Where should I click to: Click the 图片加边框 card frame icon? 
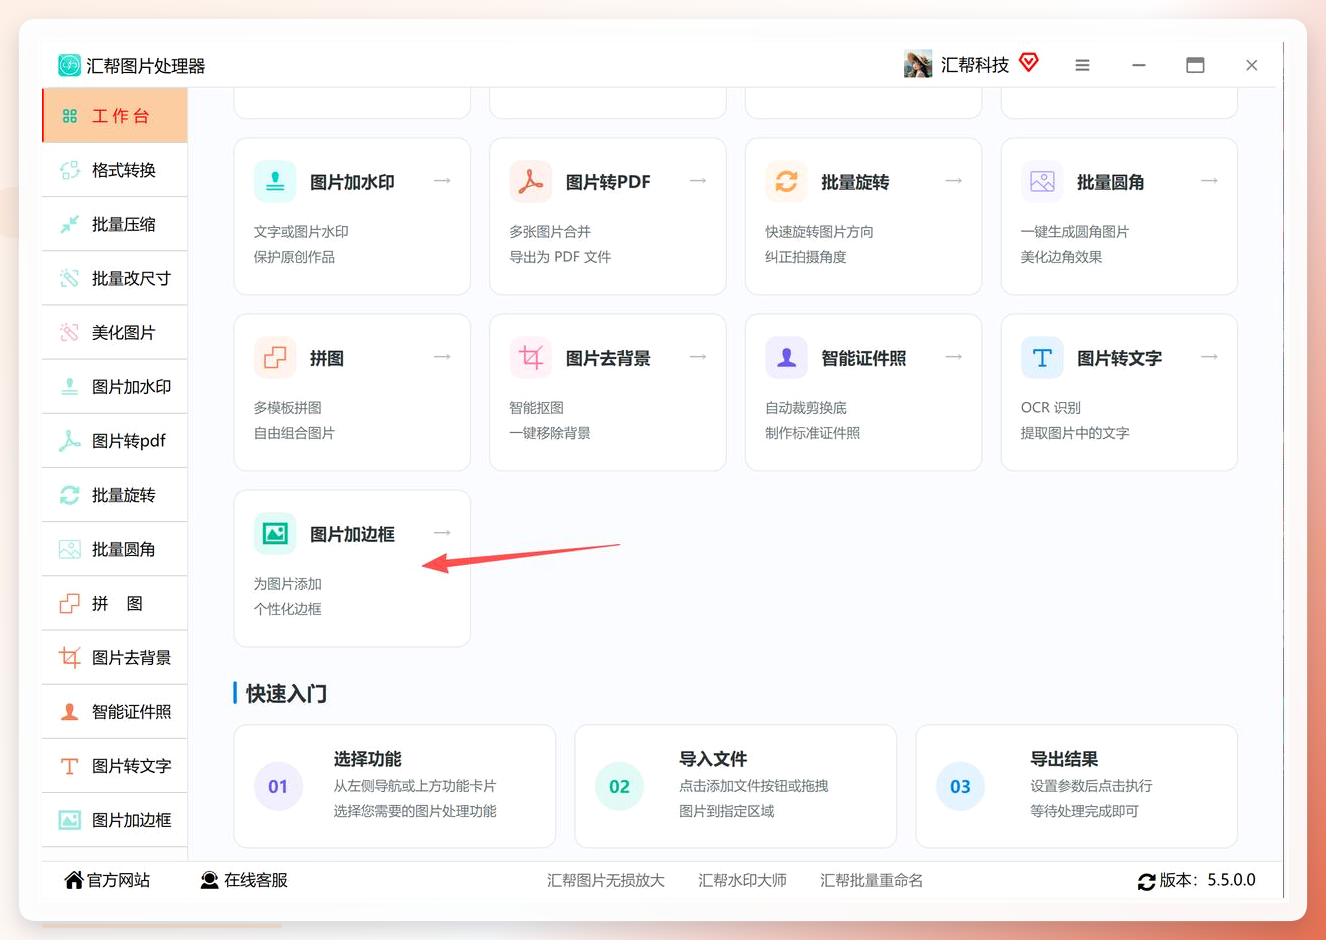[275, 533]
